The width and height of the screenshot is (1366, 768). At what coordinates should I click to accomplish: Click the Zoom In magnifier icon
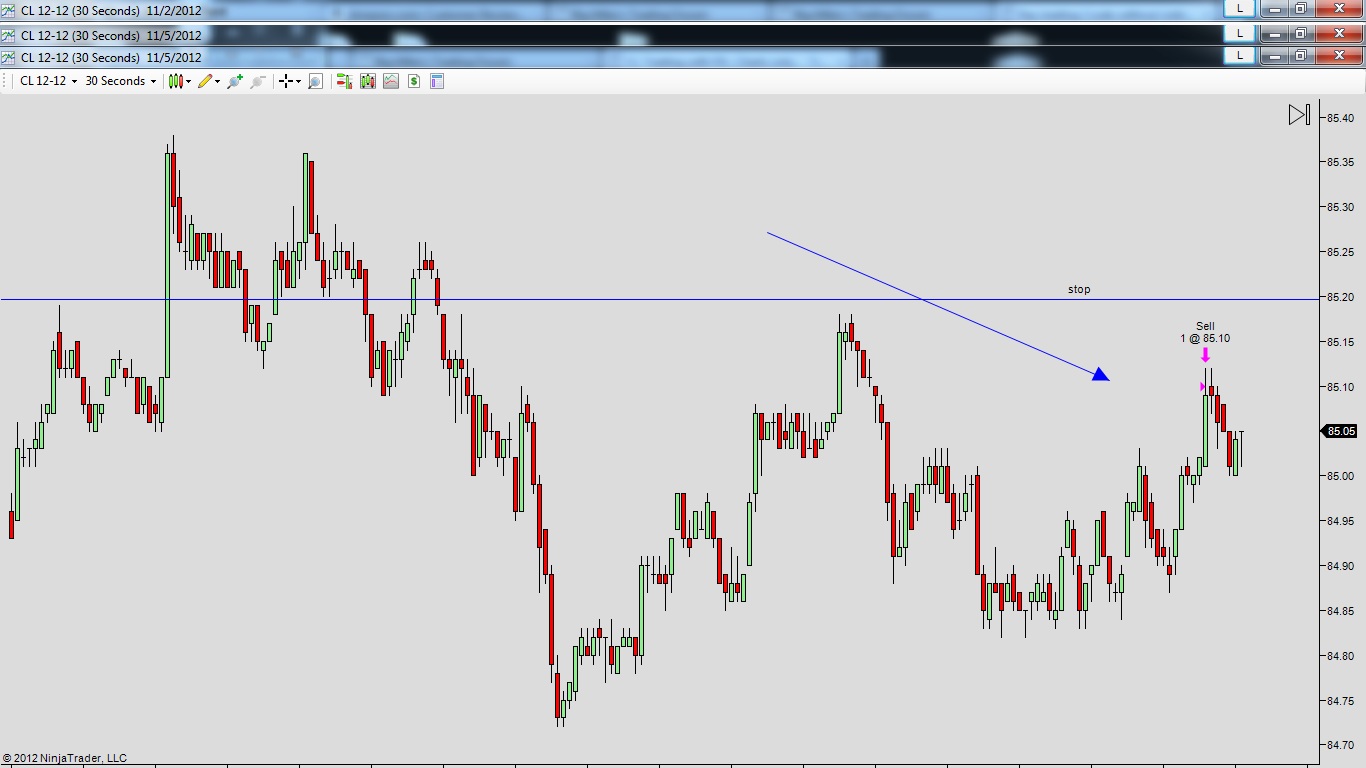click(235, 81)
